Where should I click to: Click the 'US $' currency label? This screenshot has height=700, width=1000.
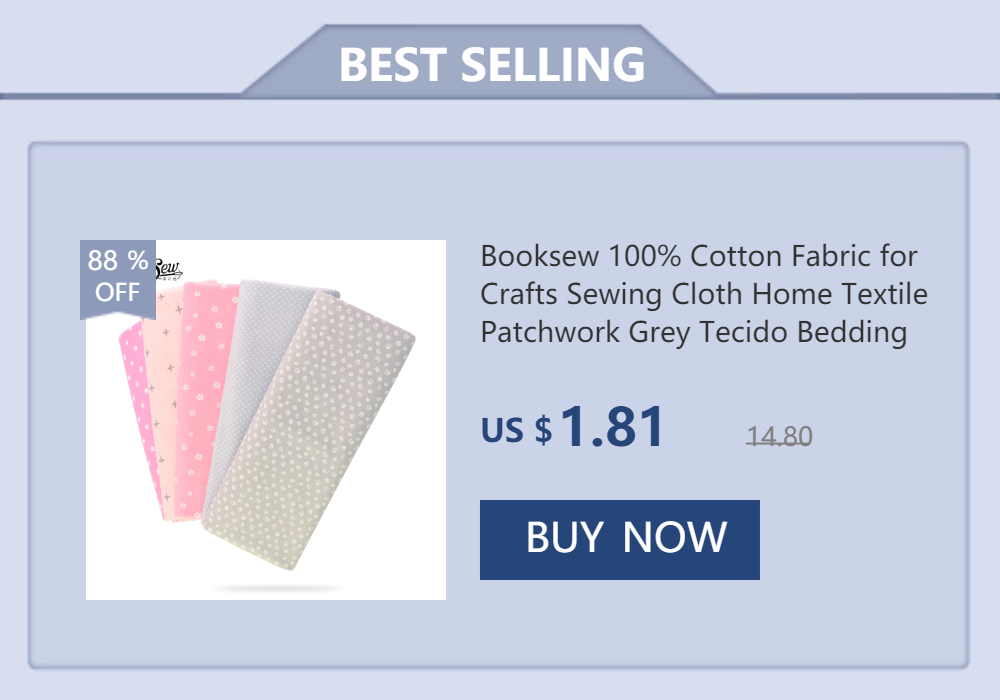tap(516, 429)
